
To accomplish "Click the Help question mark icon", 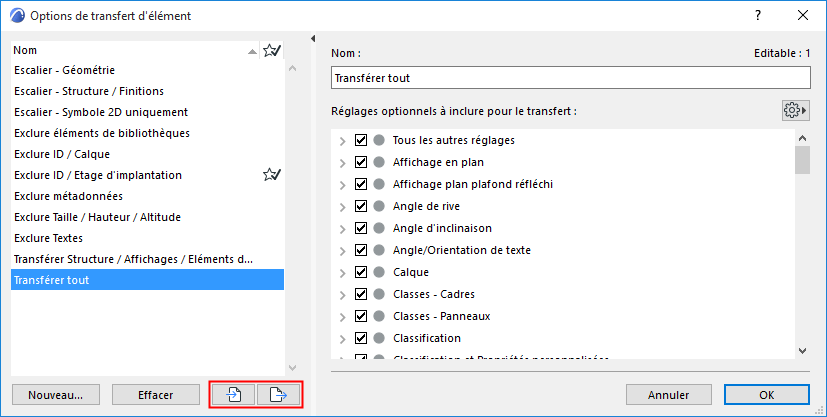I will click(758, 16).
